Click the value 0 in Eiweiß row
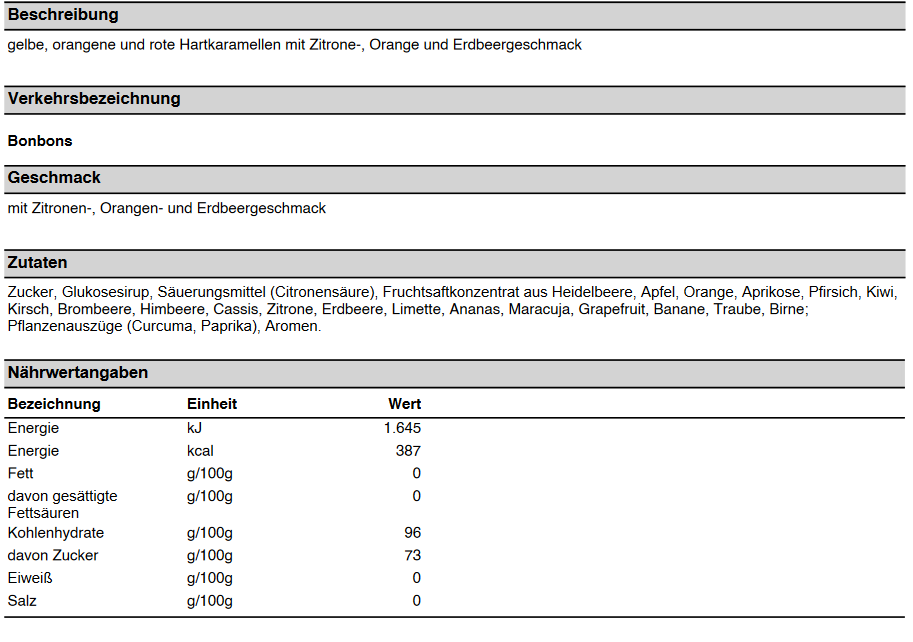This screenshot has height=642, width=913. pyautogui.click(x=416, y=579)
